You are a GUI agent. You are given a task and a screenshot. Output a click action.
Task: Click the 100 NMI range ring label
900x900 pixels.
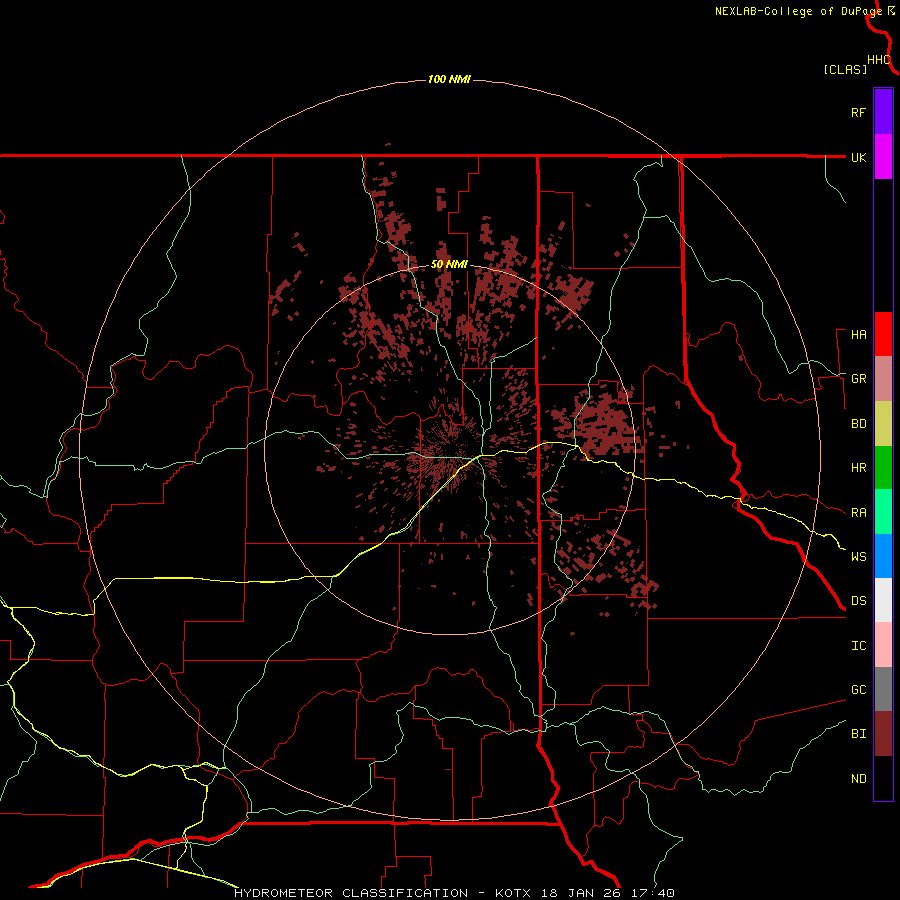pyautogui.click(x=449, y=79)
